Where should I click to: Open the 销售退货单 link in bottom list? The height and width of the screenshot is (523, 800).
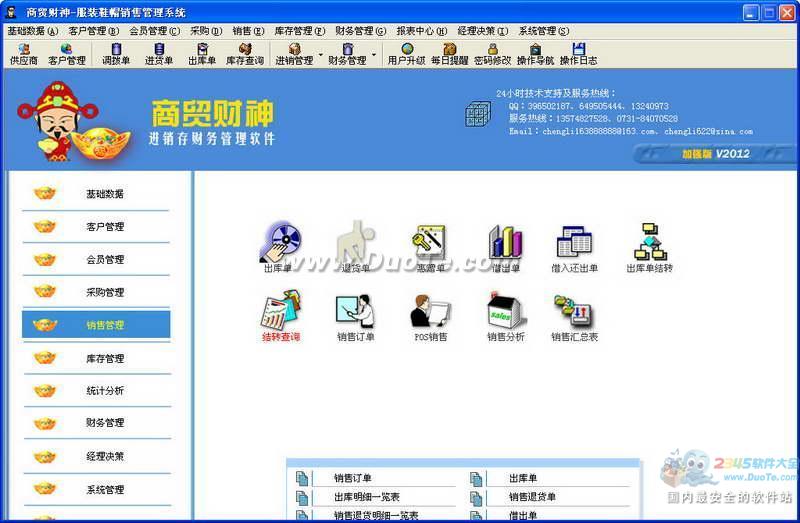(x=532, y=497)
